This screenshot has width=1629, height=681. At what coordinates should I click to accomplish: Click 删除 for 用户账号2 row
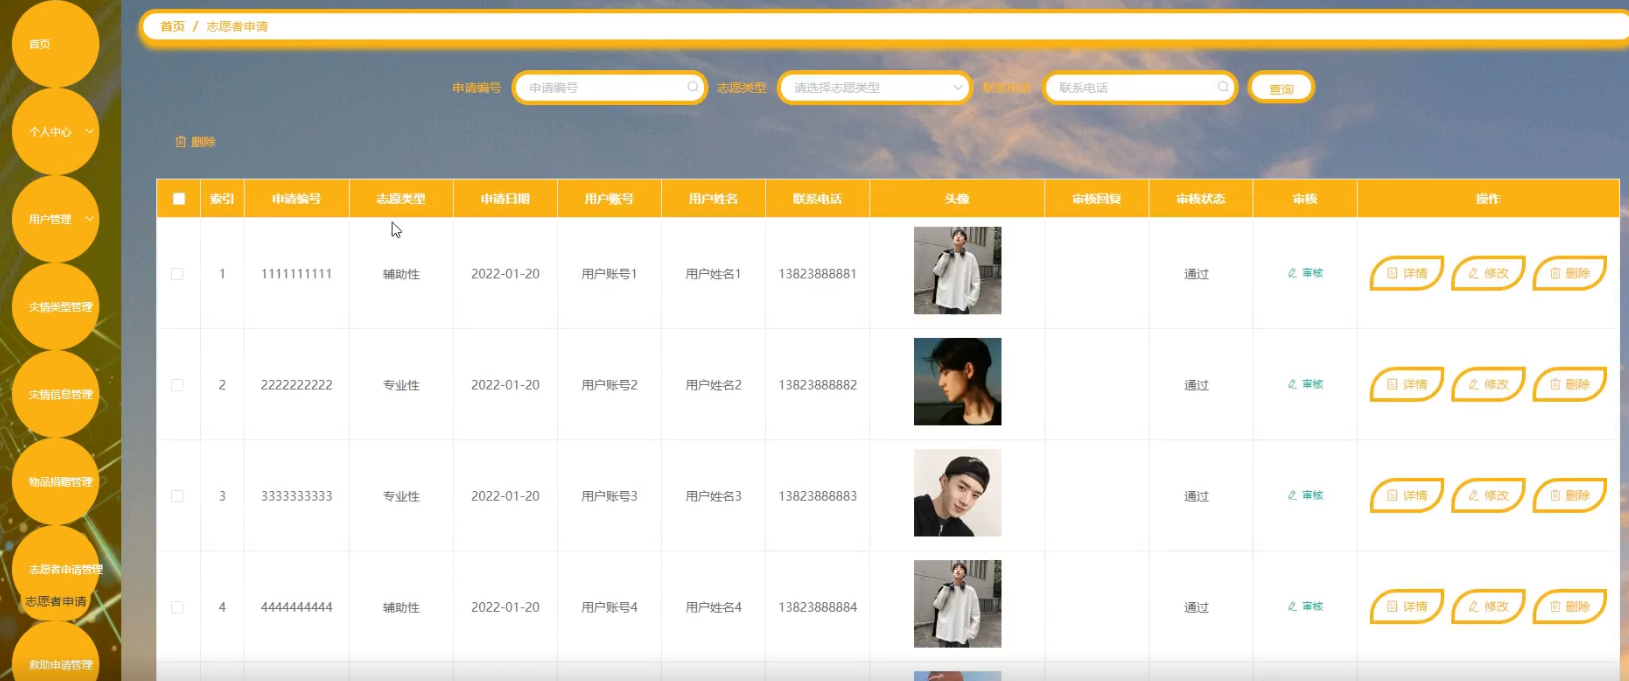[1569, 384]
